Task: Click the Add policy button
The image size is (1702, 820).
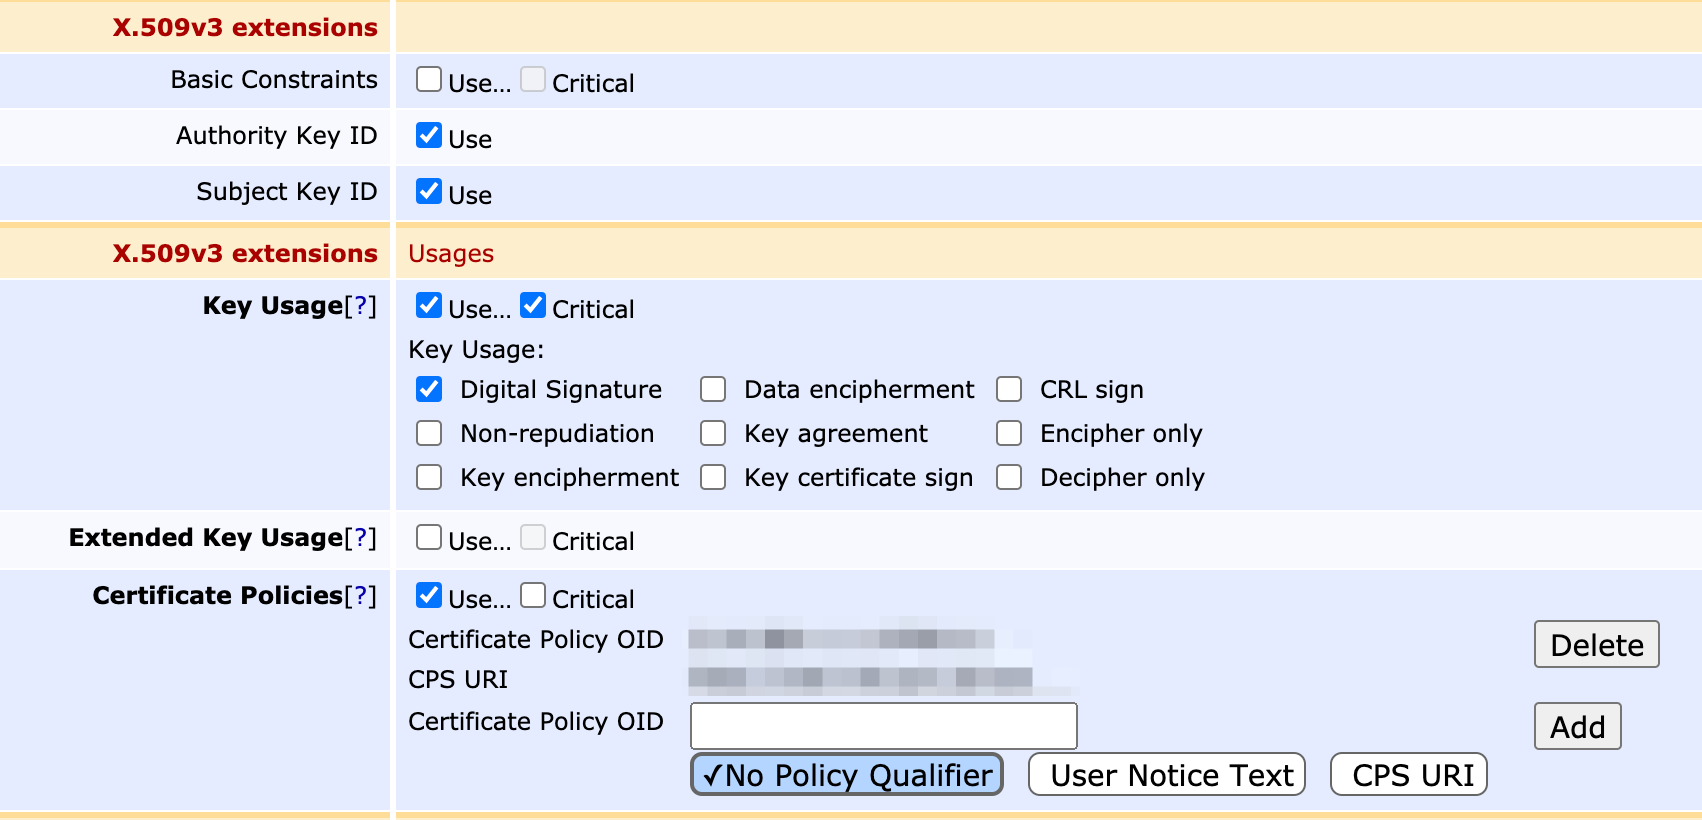Action: pos(1577,727)
